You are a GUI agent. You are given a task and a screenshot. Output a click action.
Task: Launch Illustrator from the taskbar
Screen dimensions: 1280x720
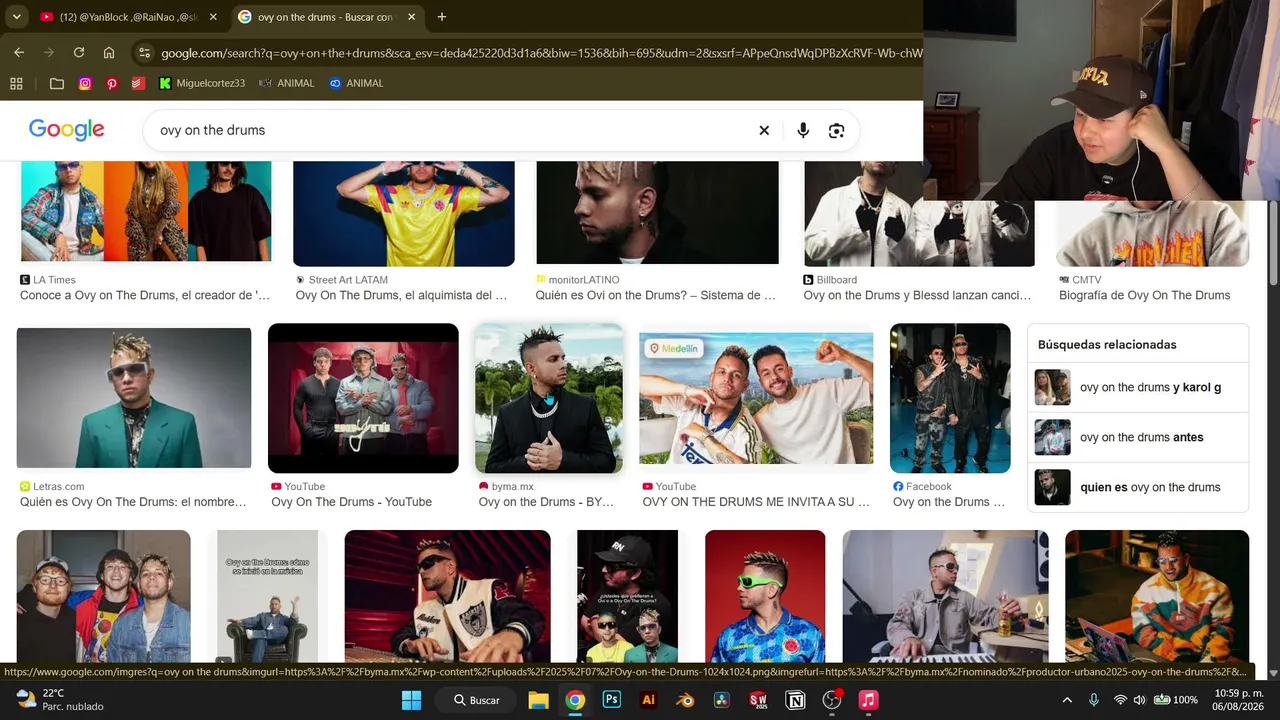648,700
